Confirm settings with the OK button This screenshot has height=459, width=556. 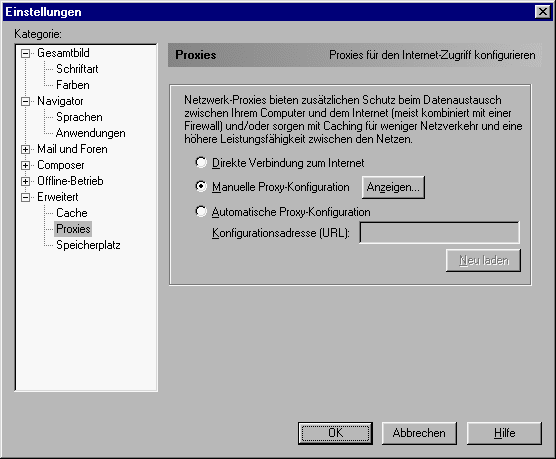(x=335, y=433)
